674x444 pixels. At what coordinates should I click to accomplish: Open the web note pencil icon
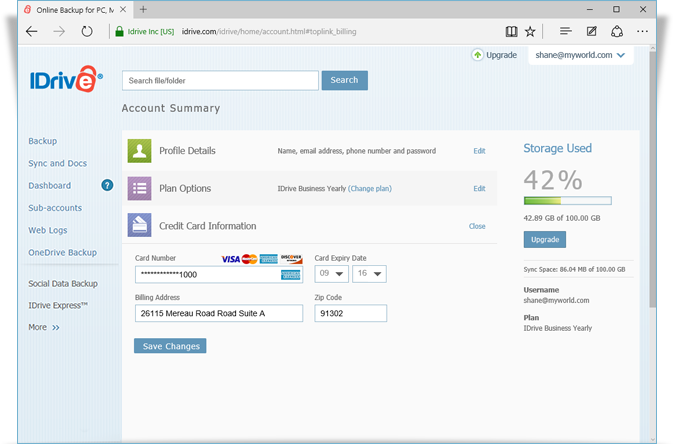pyautogui.click(x=591, y=31)
